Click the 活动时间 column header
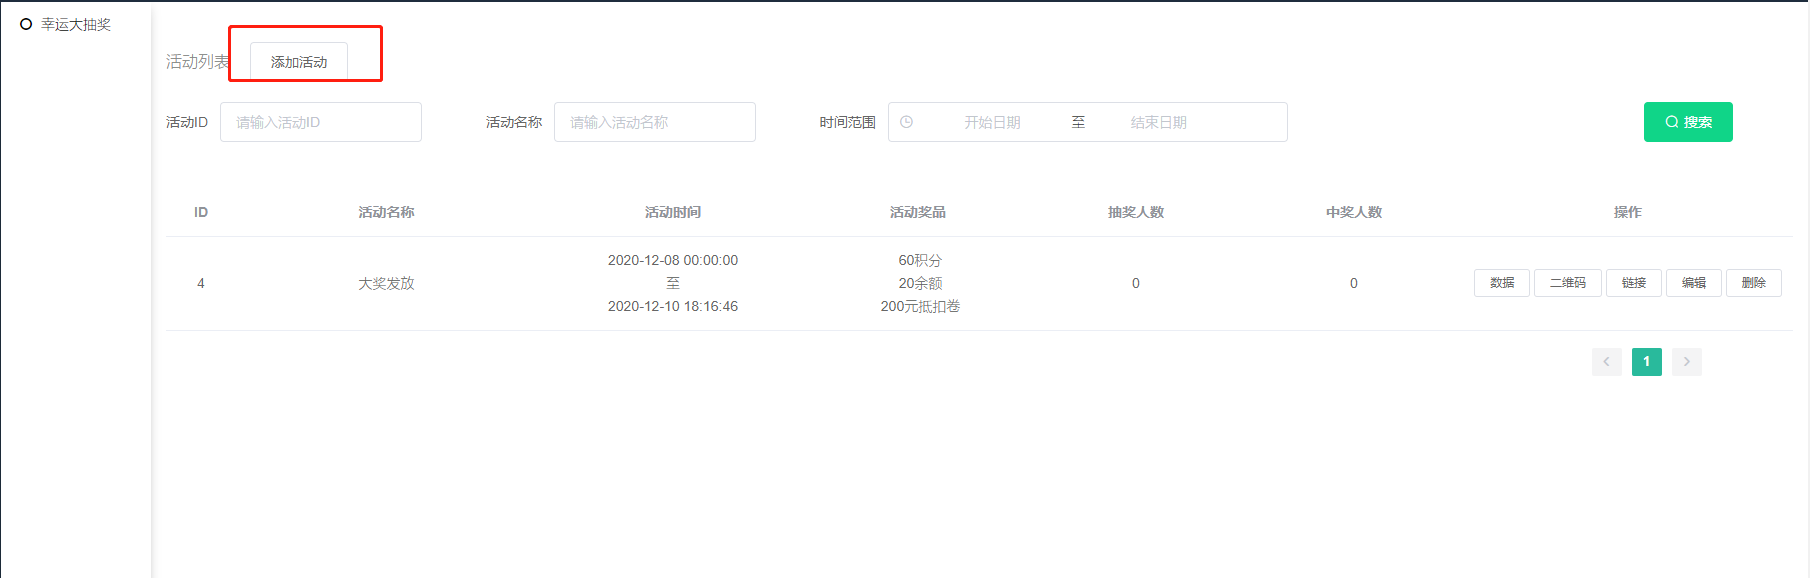Image resolution: width=1810 pixels, height=578 pixels. point(673,212)
